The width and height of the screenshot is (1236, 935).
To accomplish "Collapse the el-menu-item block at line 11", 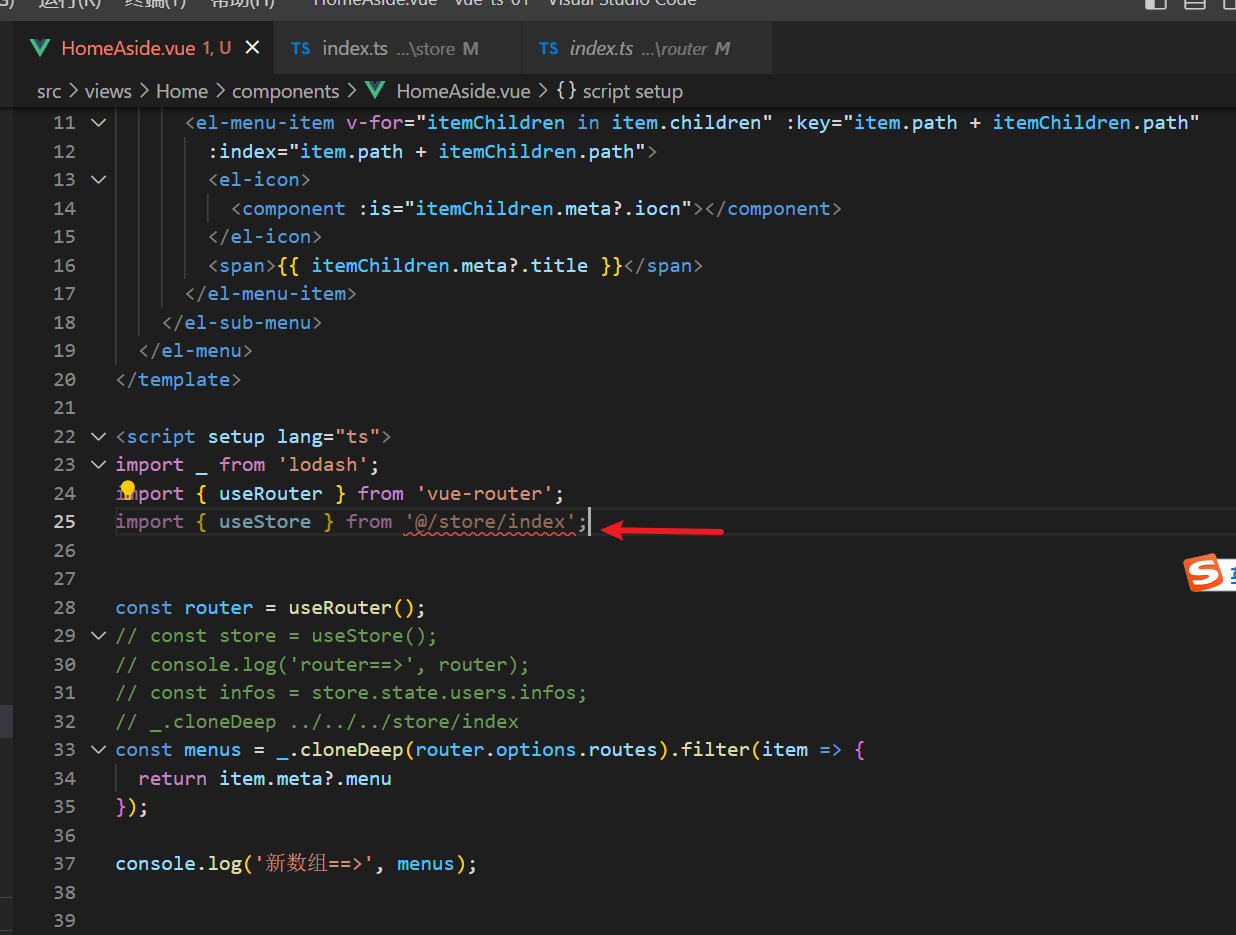I will [98, 122].
